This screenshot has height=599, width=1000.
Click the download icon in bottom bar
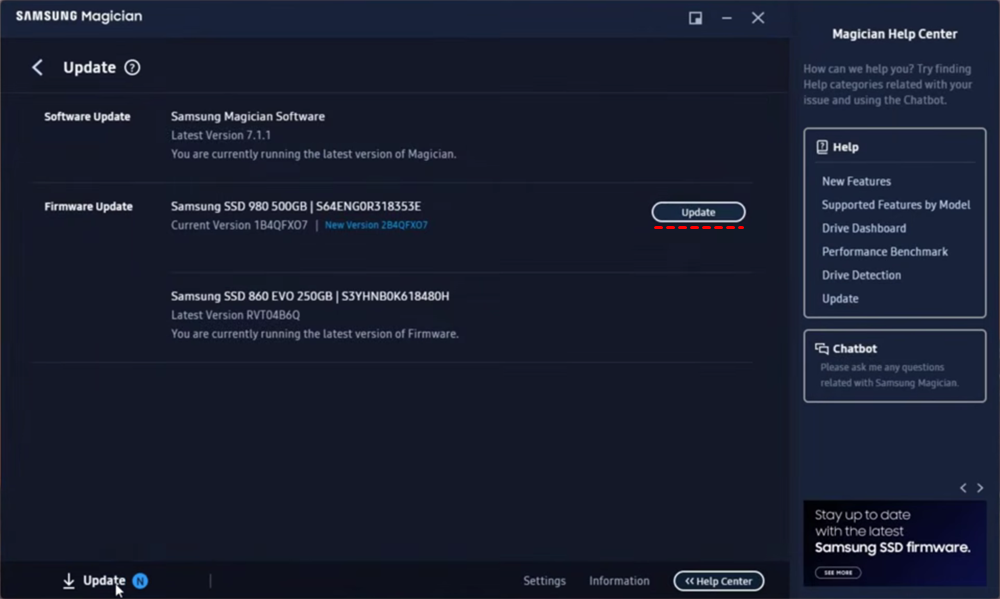pyautogui.click(x=69, y=581)
